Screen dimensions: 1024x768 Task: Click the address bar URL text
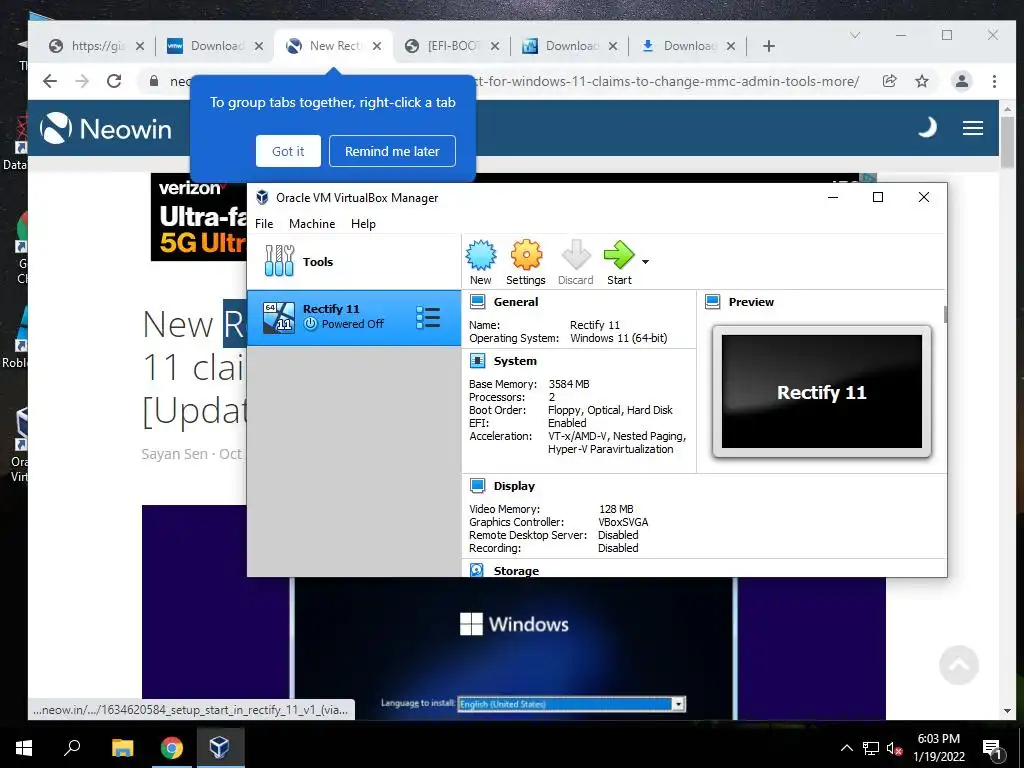tap(667, 81)
